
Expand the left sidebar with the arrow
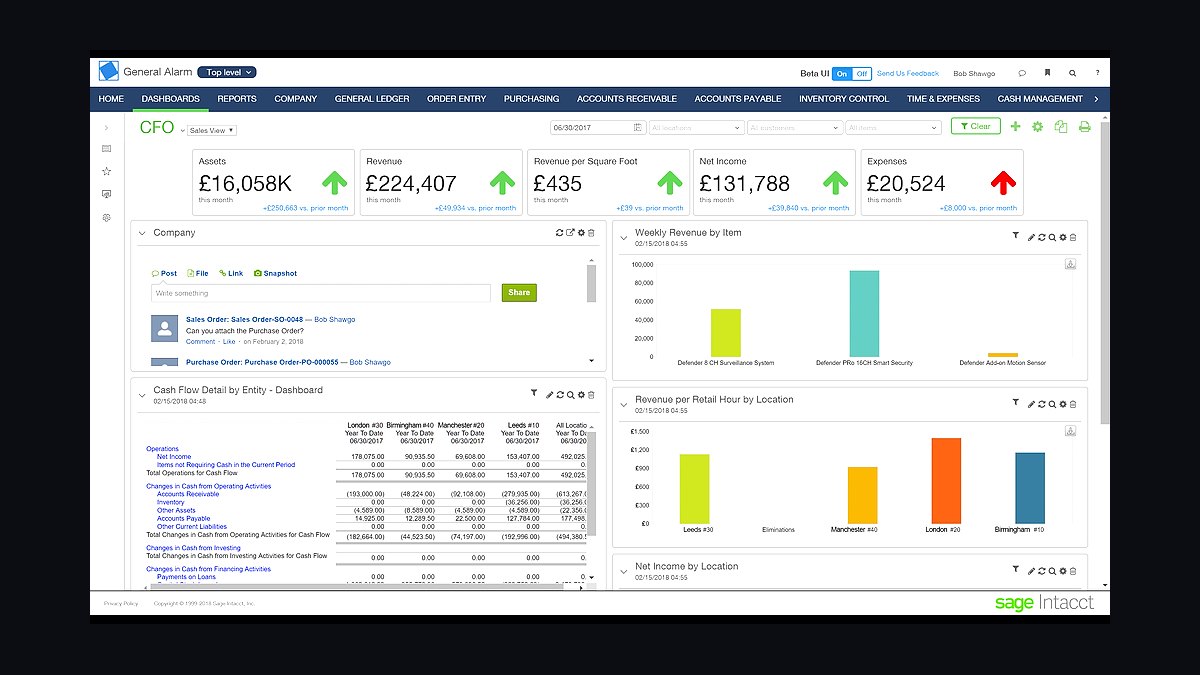(107, 128)
